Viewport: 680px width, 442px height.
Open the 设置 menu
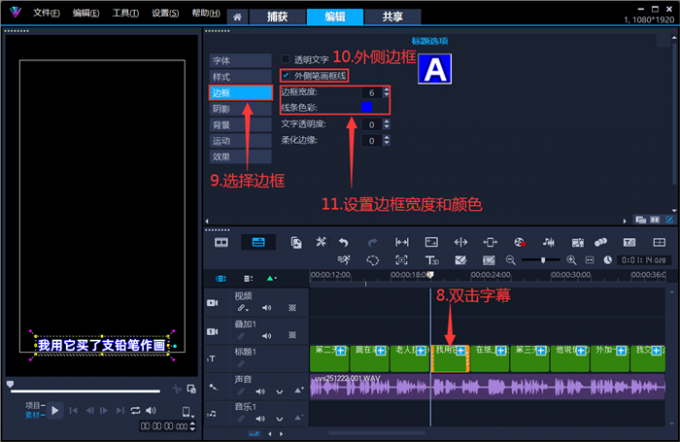click(165, 13)
